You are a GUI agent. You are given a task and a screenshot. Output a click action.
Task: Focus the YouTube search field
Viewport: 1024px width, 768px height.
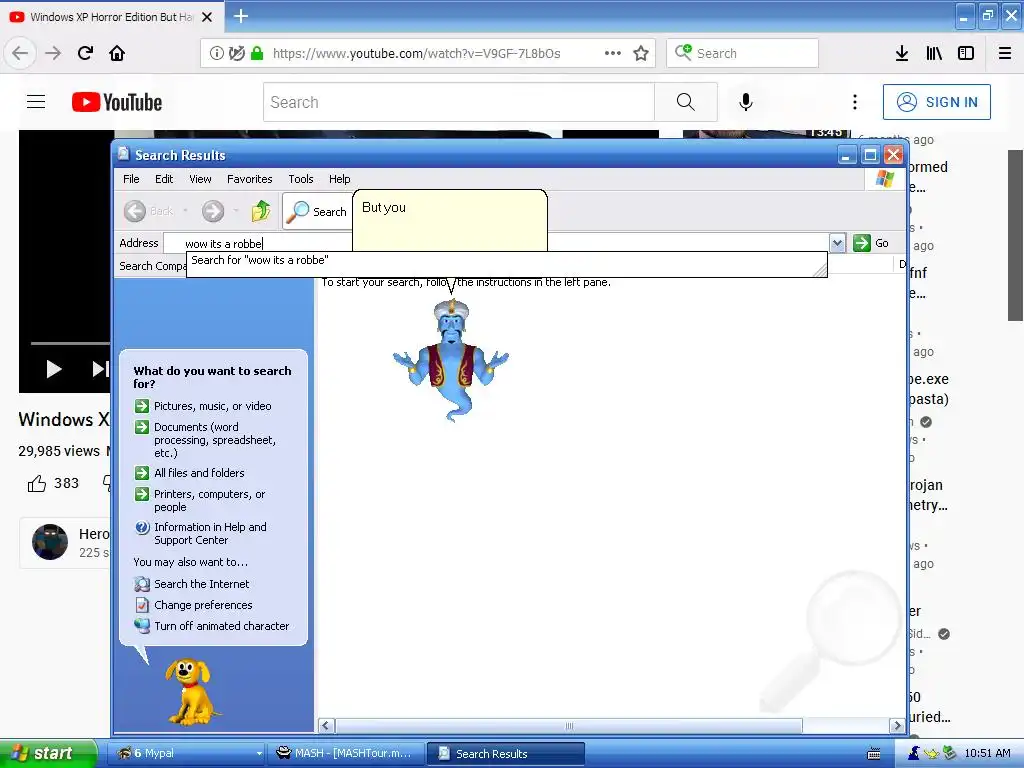tap(458, 102)
